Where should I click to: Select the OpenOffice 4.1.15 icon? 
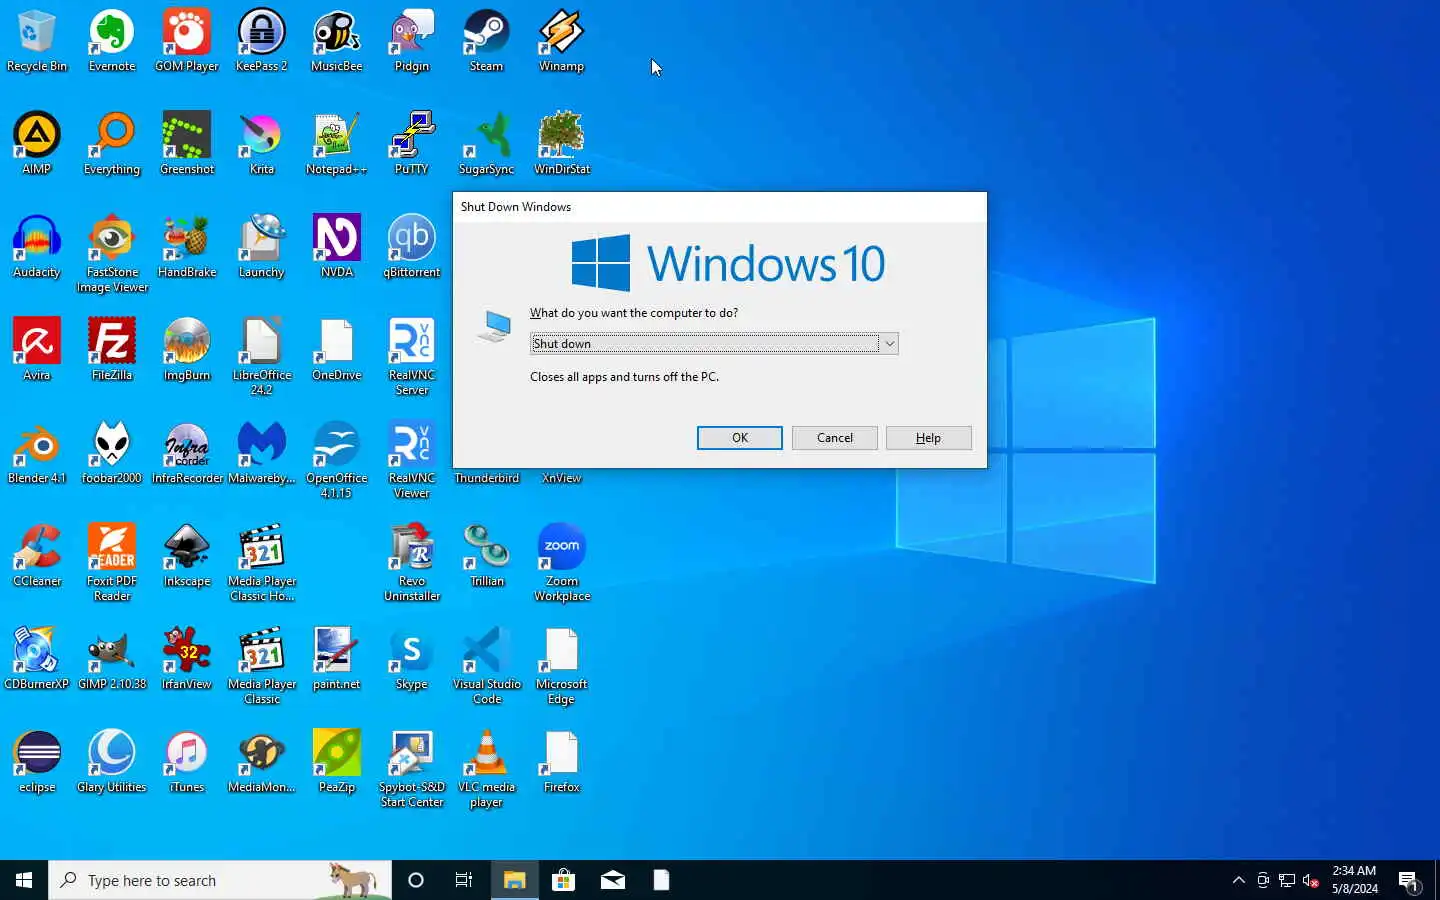pos(337,460)
